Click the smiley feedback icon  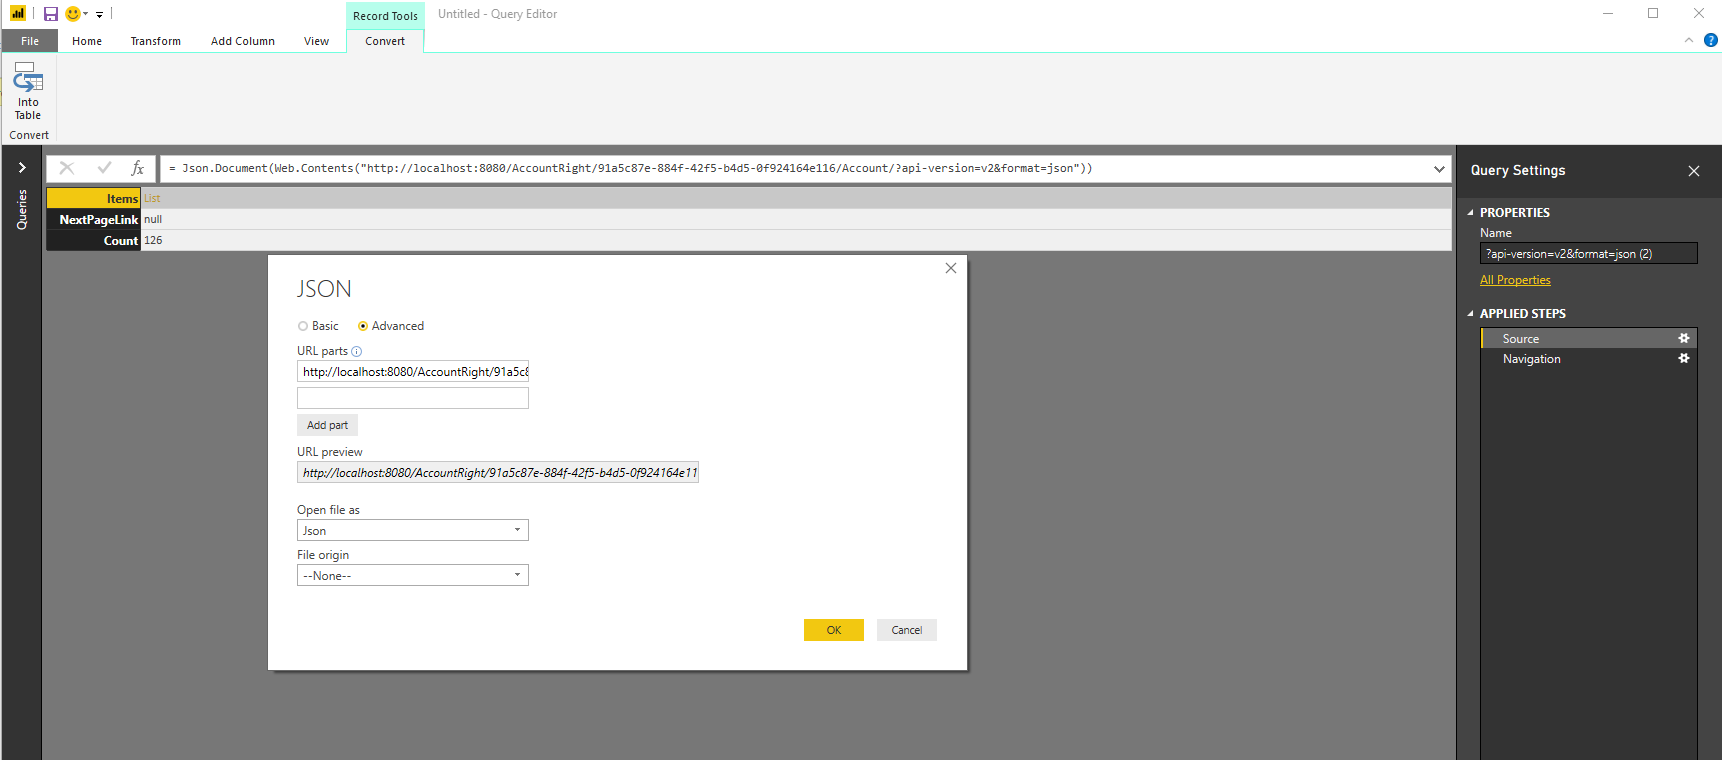[73, 14]
